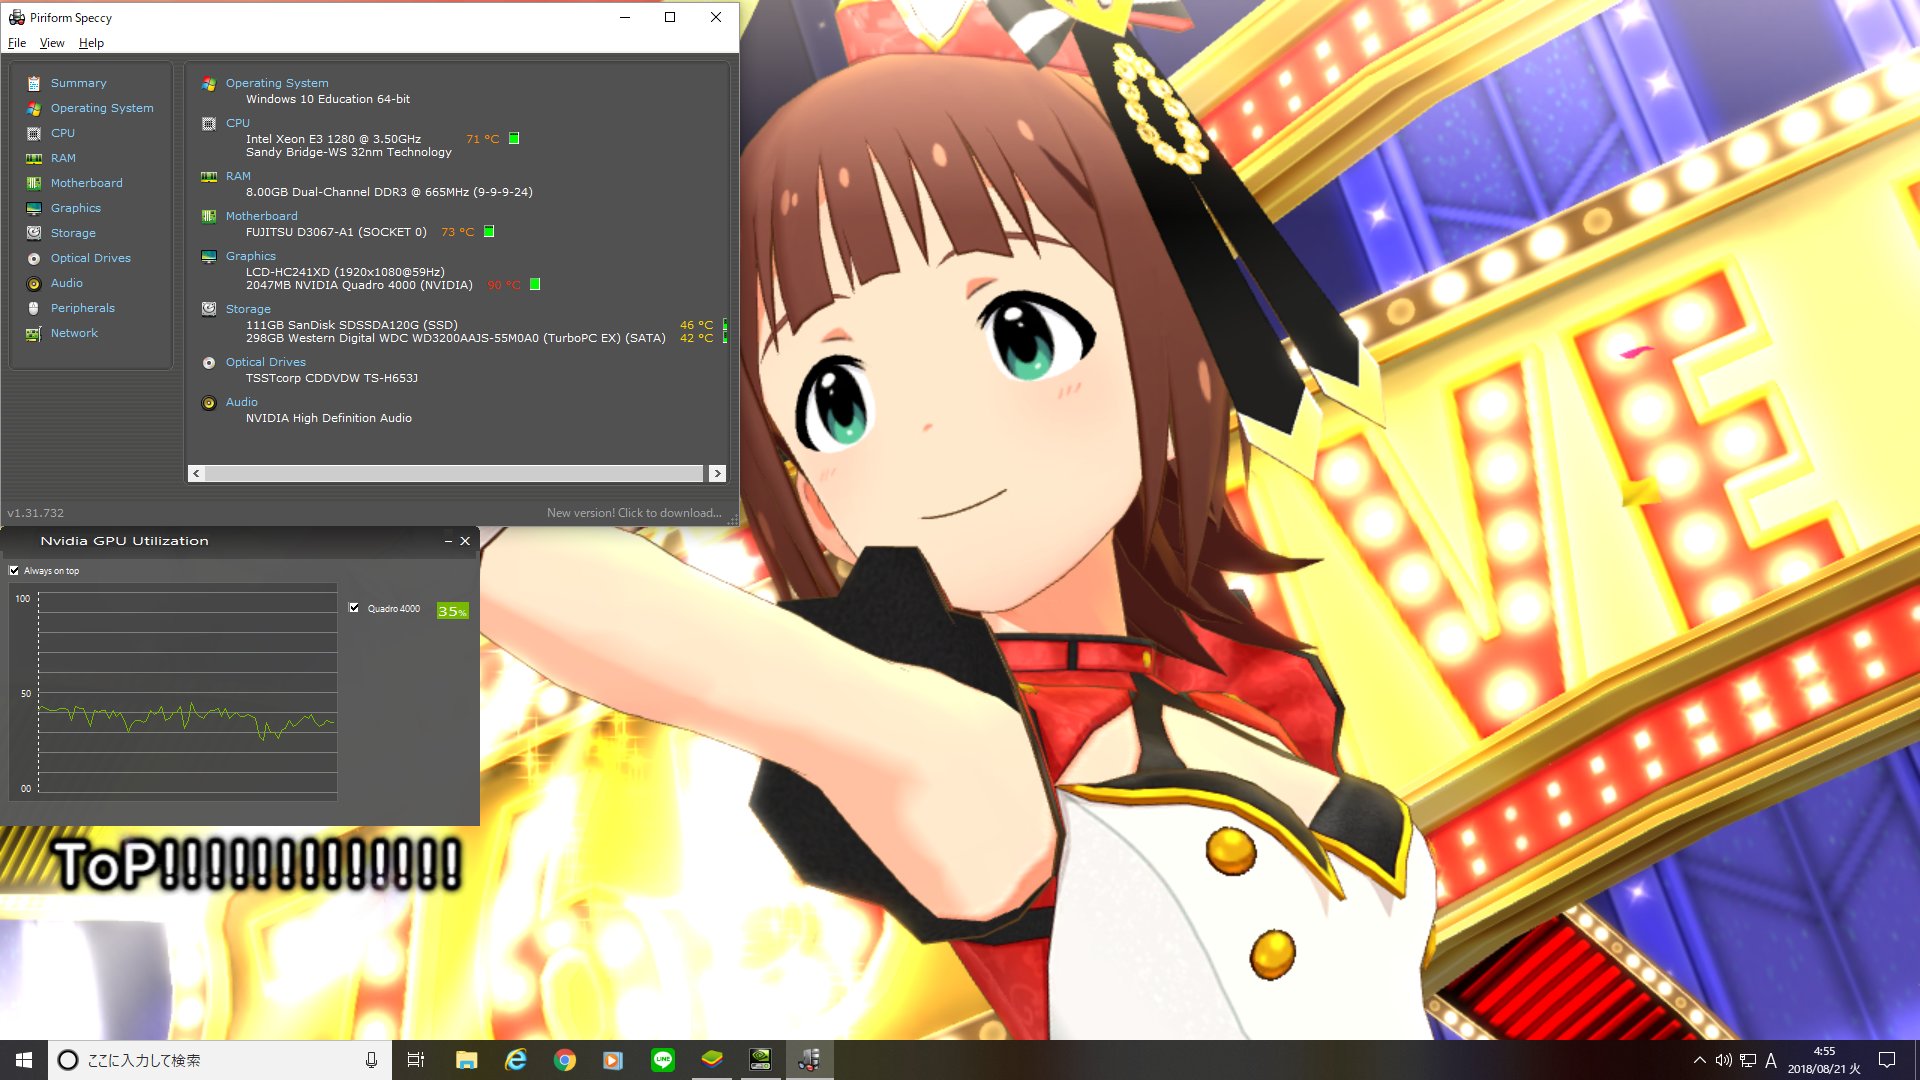The width and height of the screenshot is (1920, 1080).
Task: Select the Audio section in Speccy
Action: 66,282
